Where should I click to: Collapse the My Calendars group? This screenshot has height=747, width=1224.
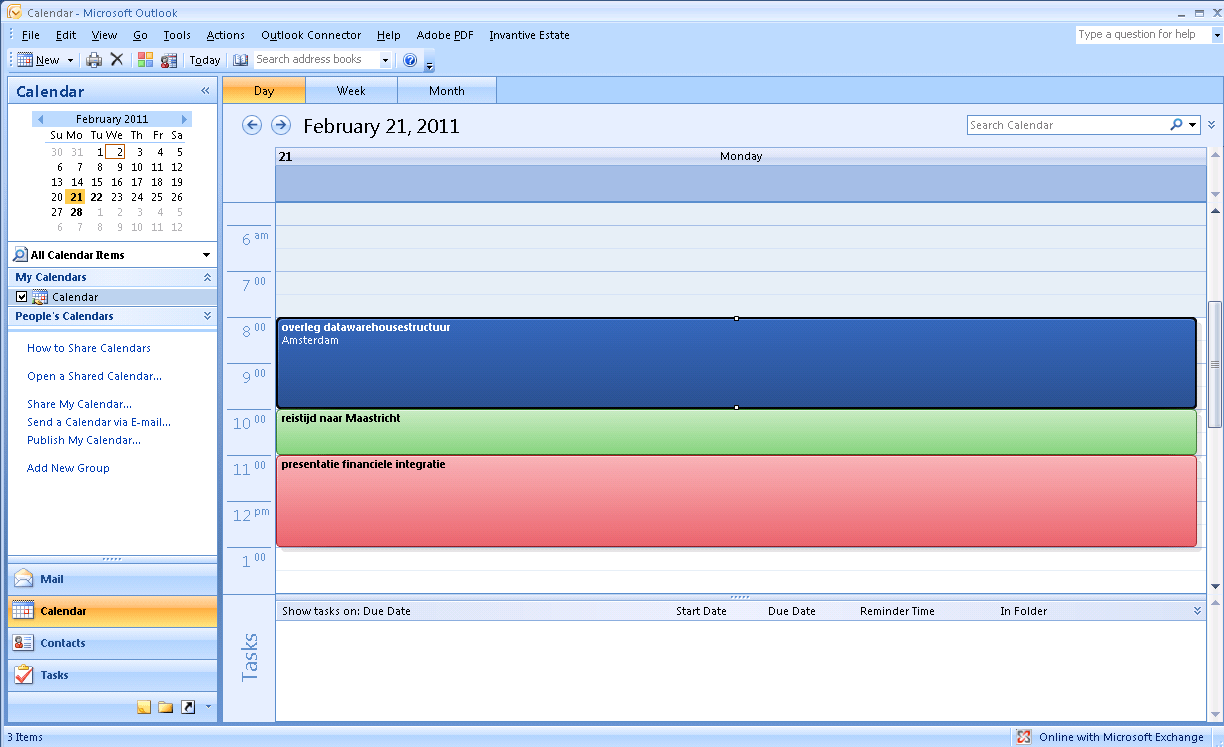tap(207, 277)
